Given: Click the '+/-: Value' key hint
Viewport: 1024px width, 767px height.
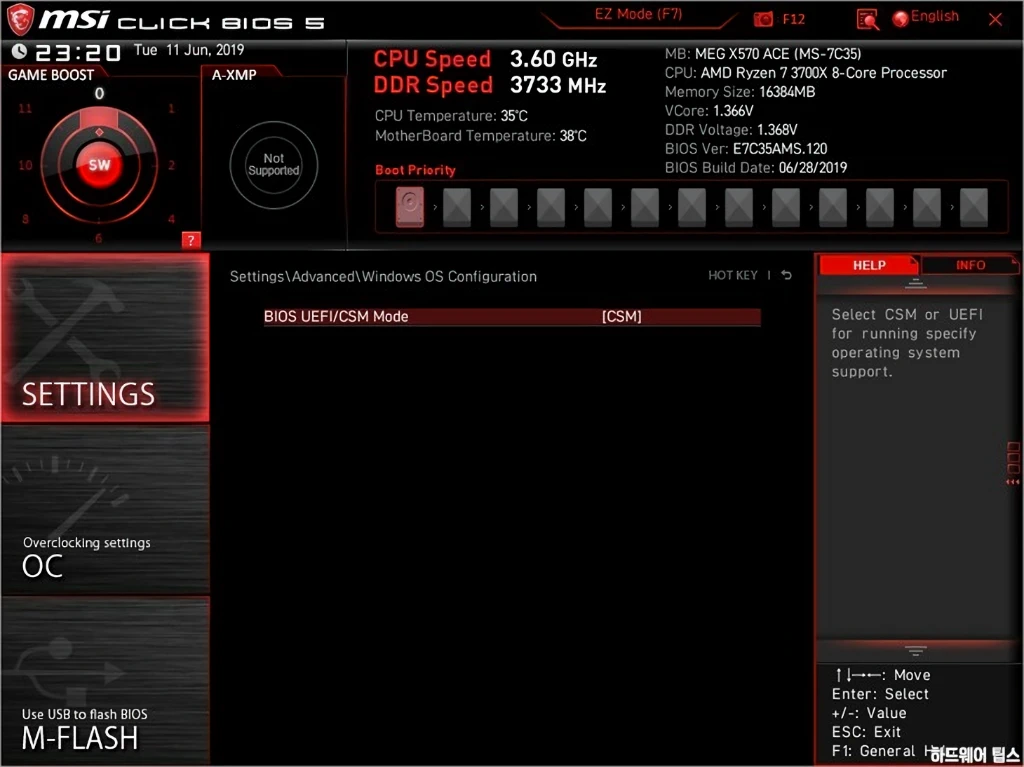Looking at the screenshot, I should 869,713.
